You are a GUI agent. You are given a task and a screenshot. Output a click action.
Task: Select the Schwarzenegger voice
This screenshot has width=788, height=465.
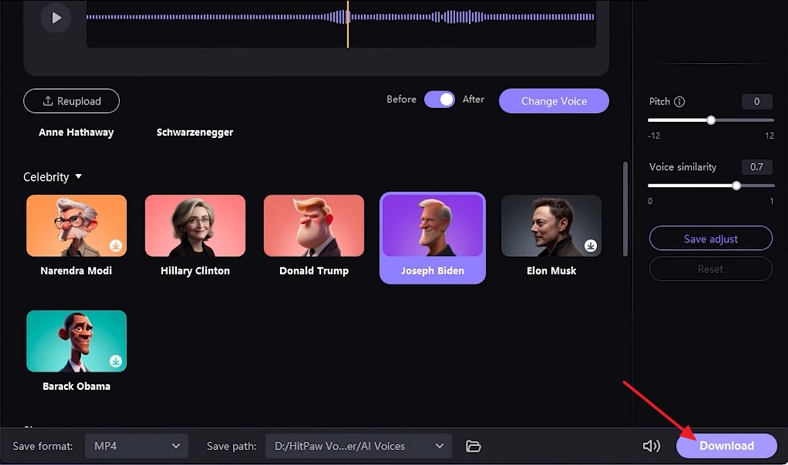point(194,132)
